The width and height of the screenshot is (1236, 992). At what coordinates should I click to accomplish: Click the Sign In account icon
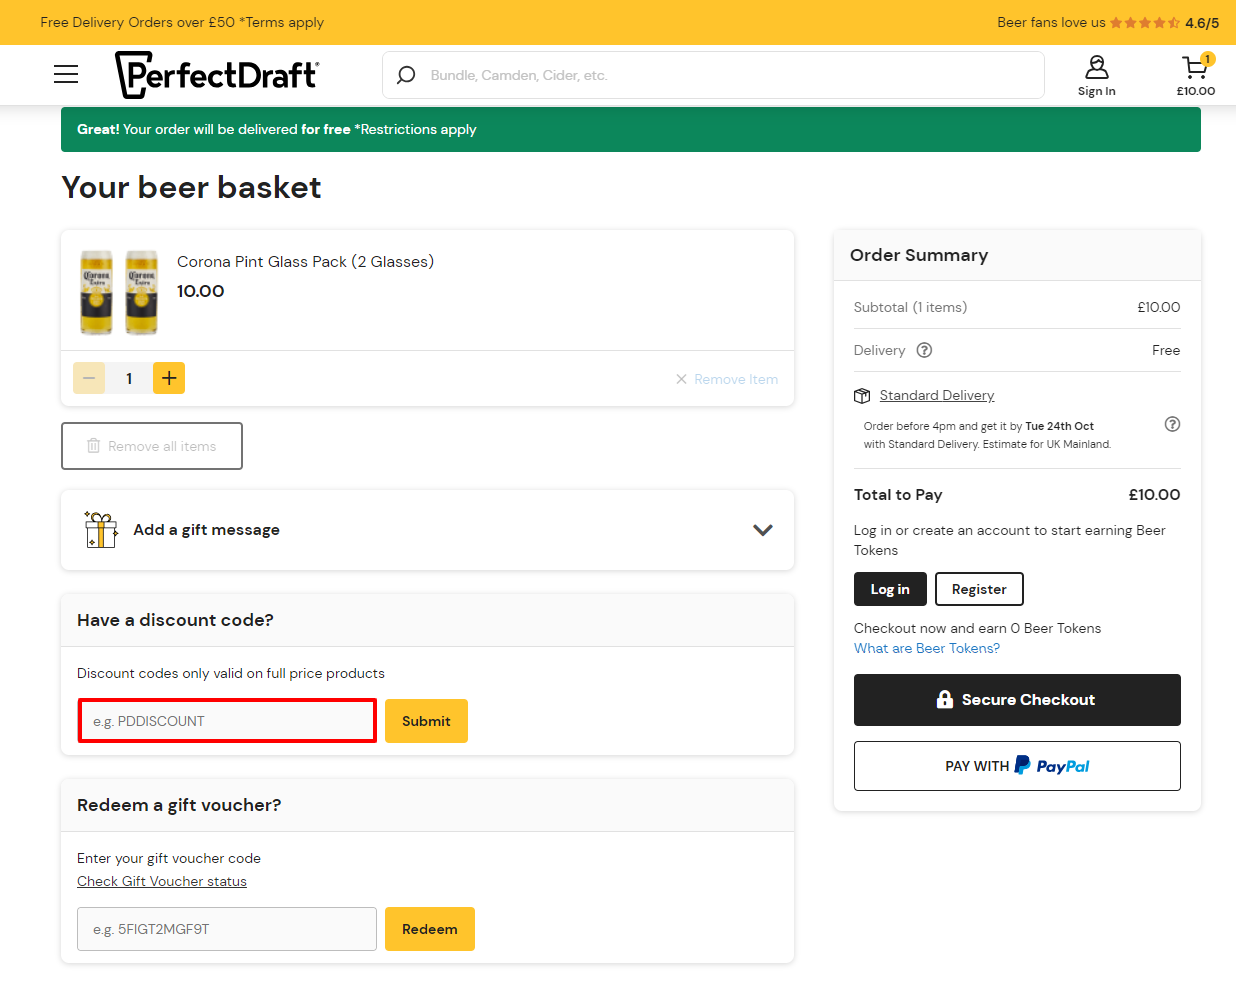pos(1096,67)
